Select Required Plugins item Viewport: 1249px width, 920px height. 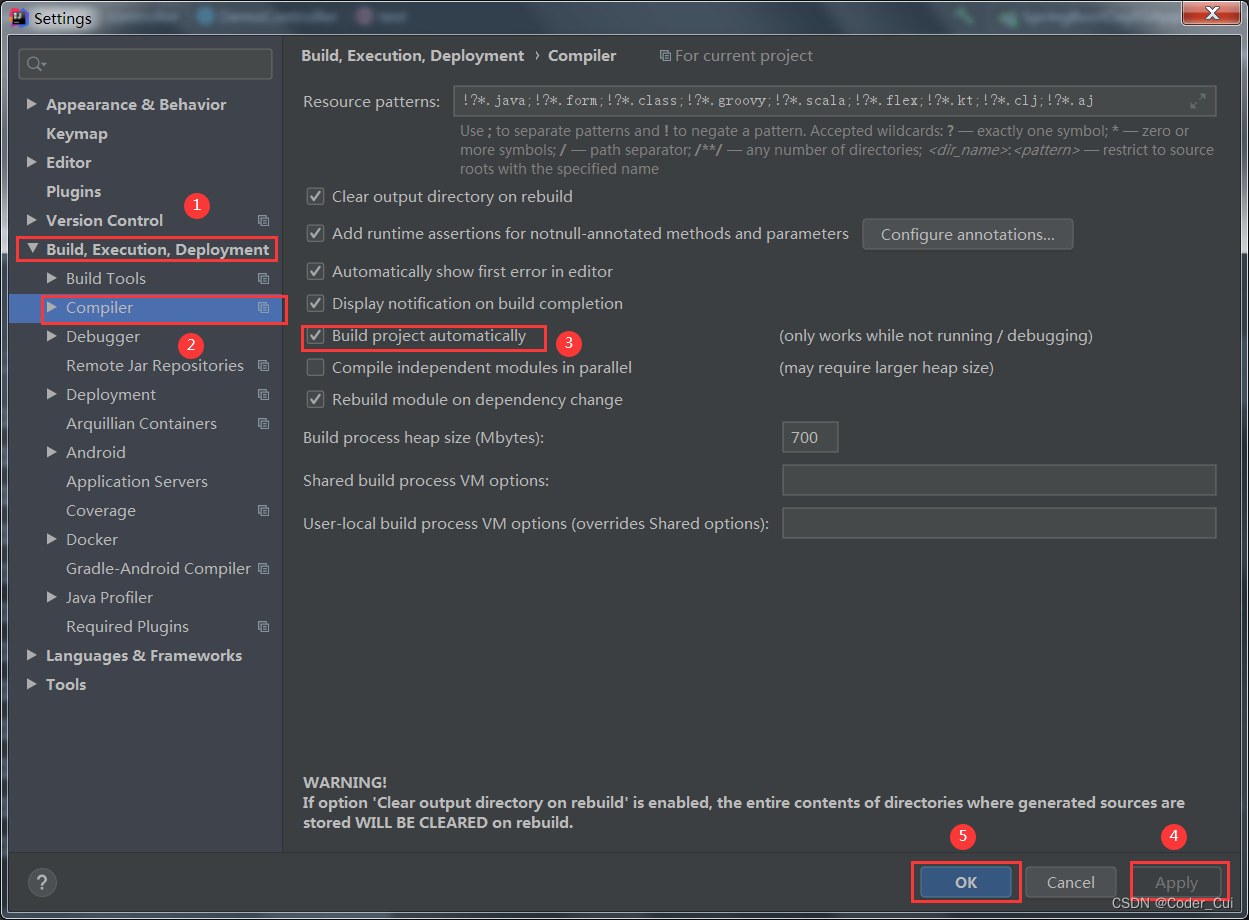127,627
